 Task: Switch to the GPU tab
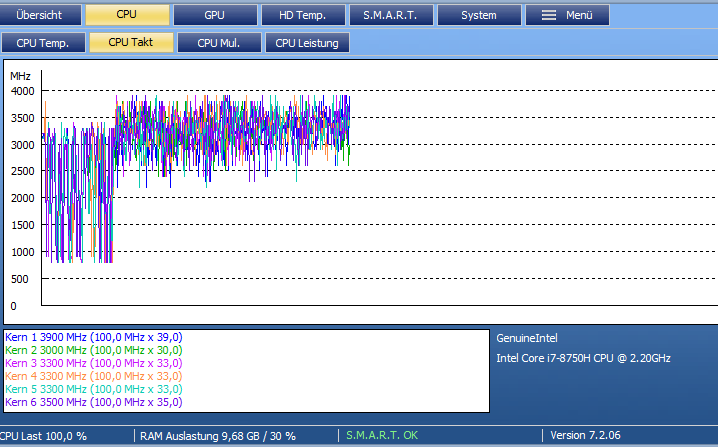point(215,15)
